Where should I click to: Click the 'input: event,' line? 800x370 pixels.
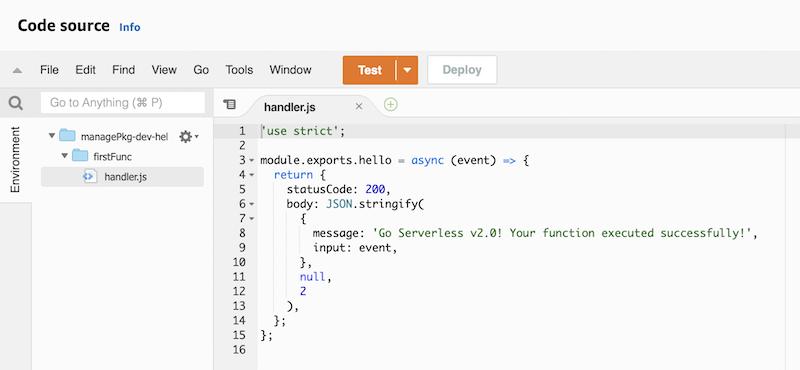pyautogui.click(x=355, y=248)
